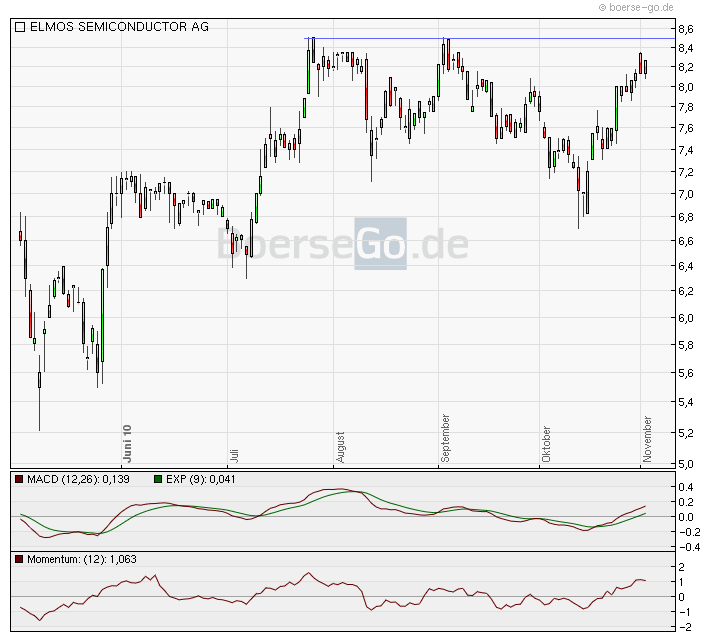
Task: Click the −2 value on Momentum axis
Action: click(685, 627)
